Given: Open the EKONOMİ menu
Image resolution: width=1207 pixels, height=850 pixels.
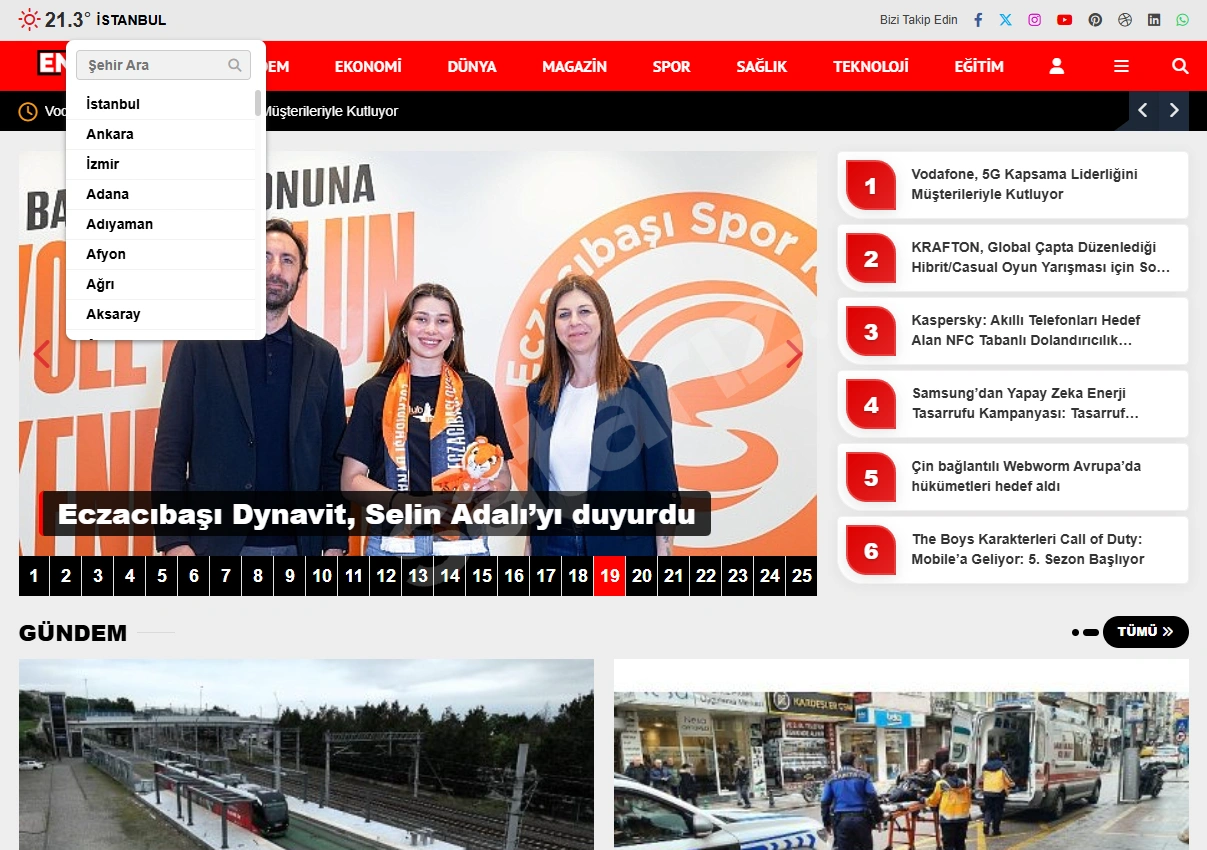Looking at the screenshot, I should tap(368, 66).
